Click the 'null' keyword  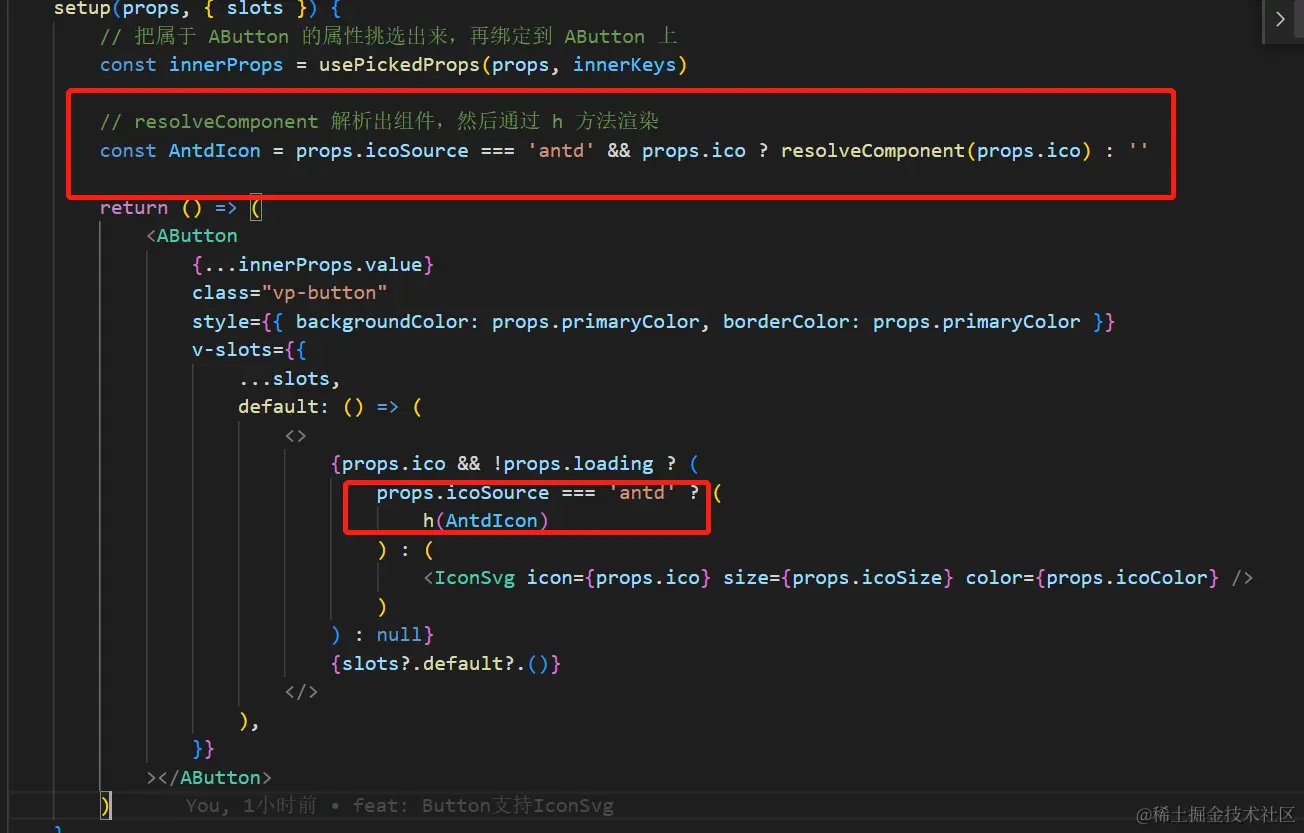pyautogui.click(x=399, y=635)
